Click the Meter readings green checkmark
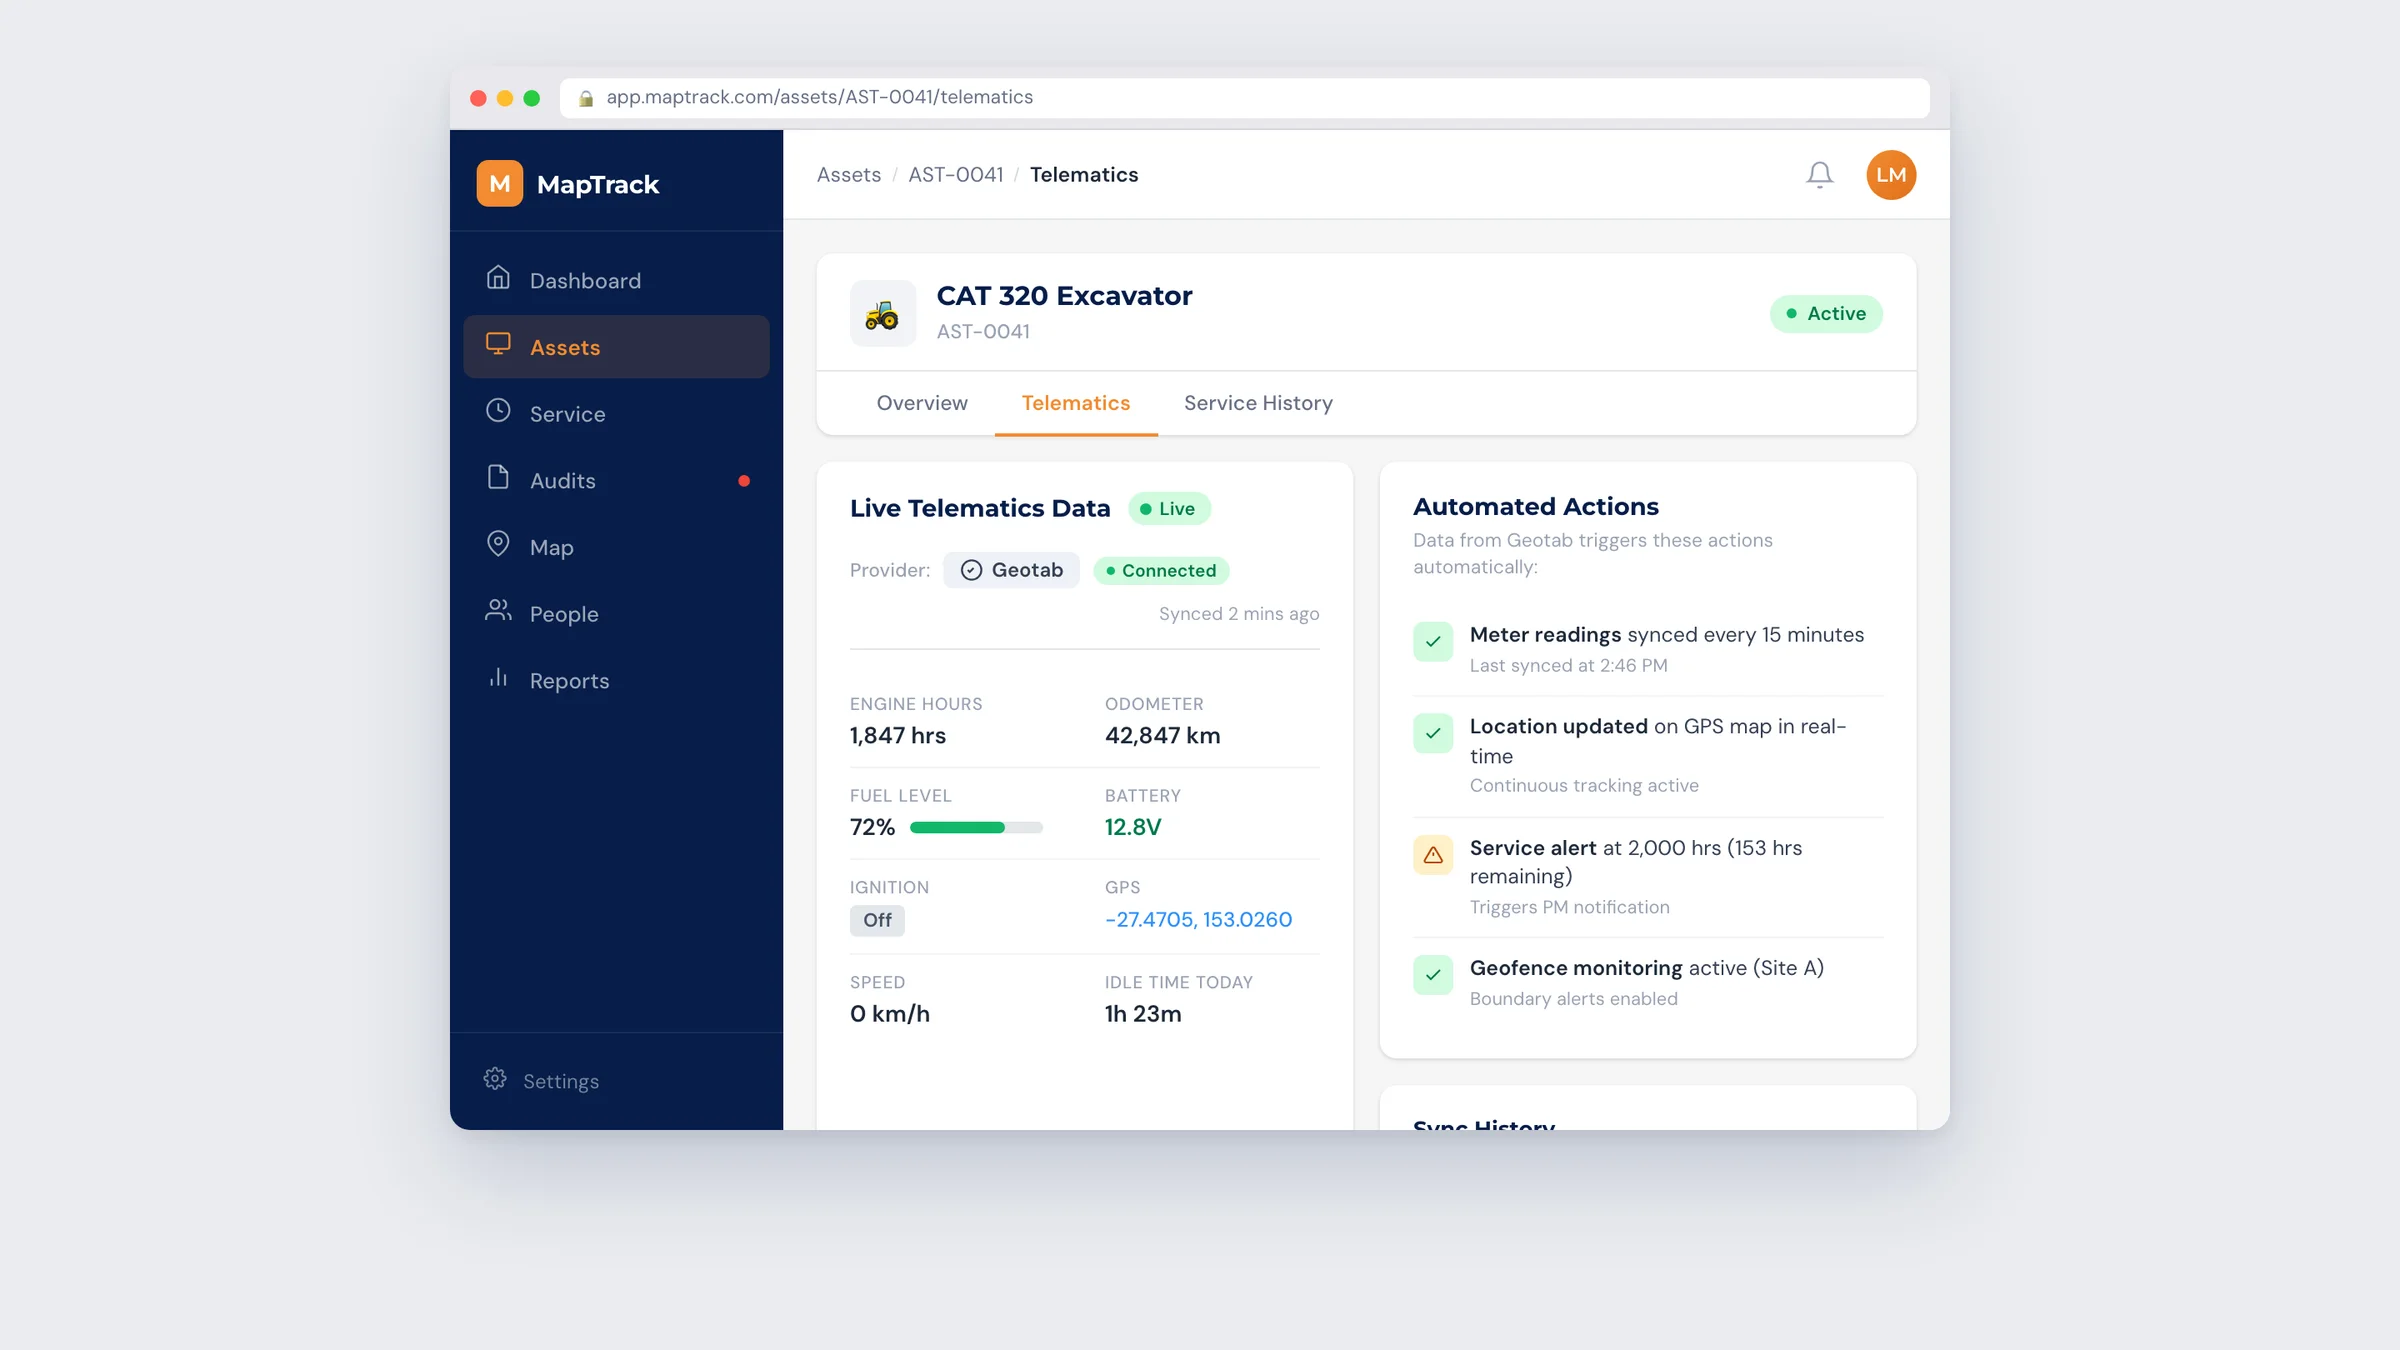The image size is (2400, 1350). (1432, 642)
